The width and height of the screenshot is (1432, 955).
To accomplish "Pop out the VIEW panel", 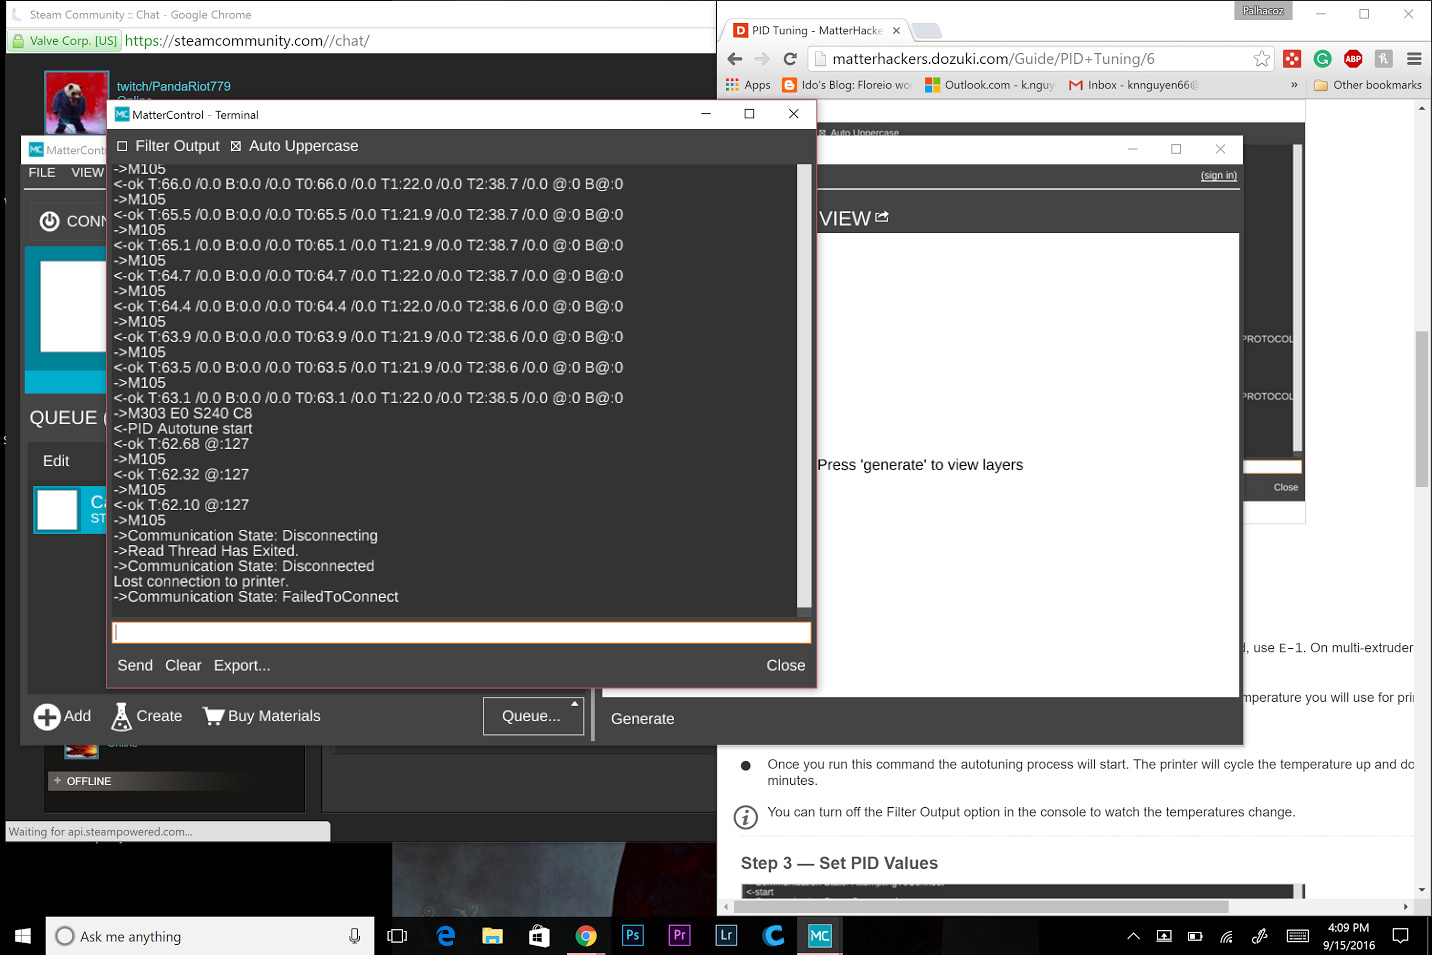I will click(x=882, y=217).
